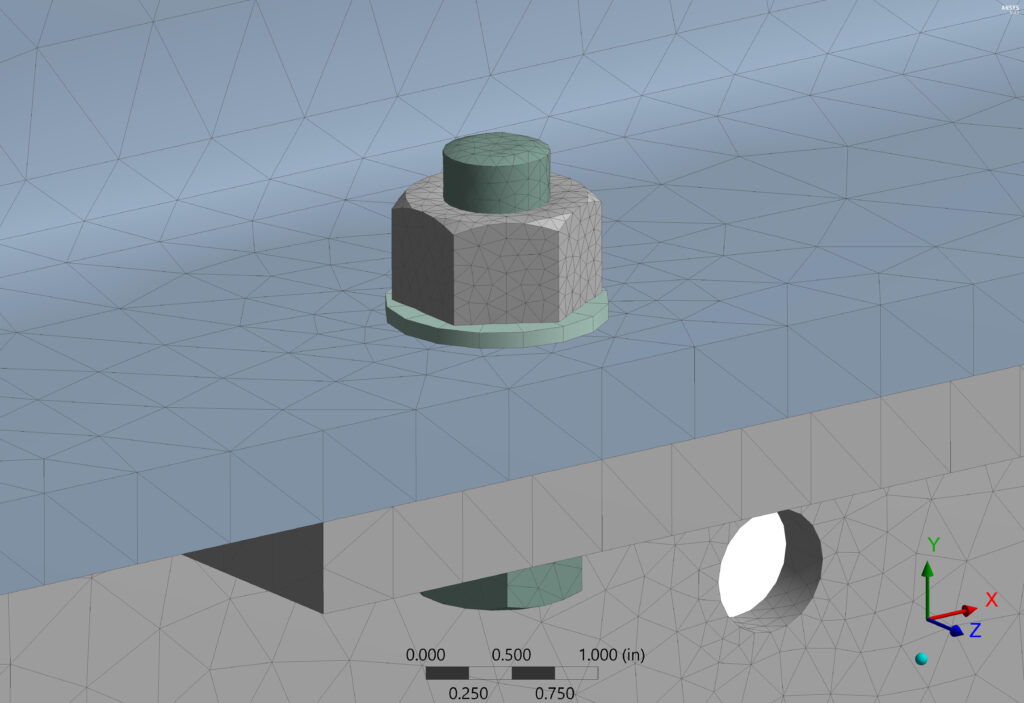The image size is (1024, 703).
Task: Click the 1.000 (in) label on the scale ruler
Action: pos(612,656)
